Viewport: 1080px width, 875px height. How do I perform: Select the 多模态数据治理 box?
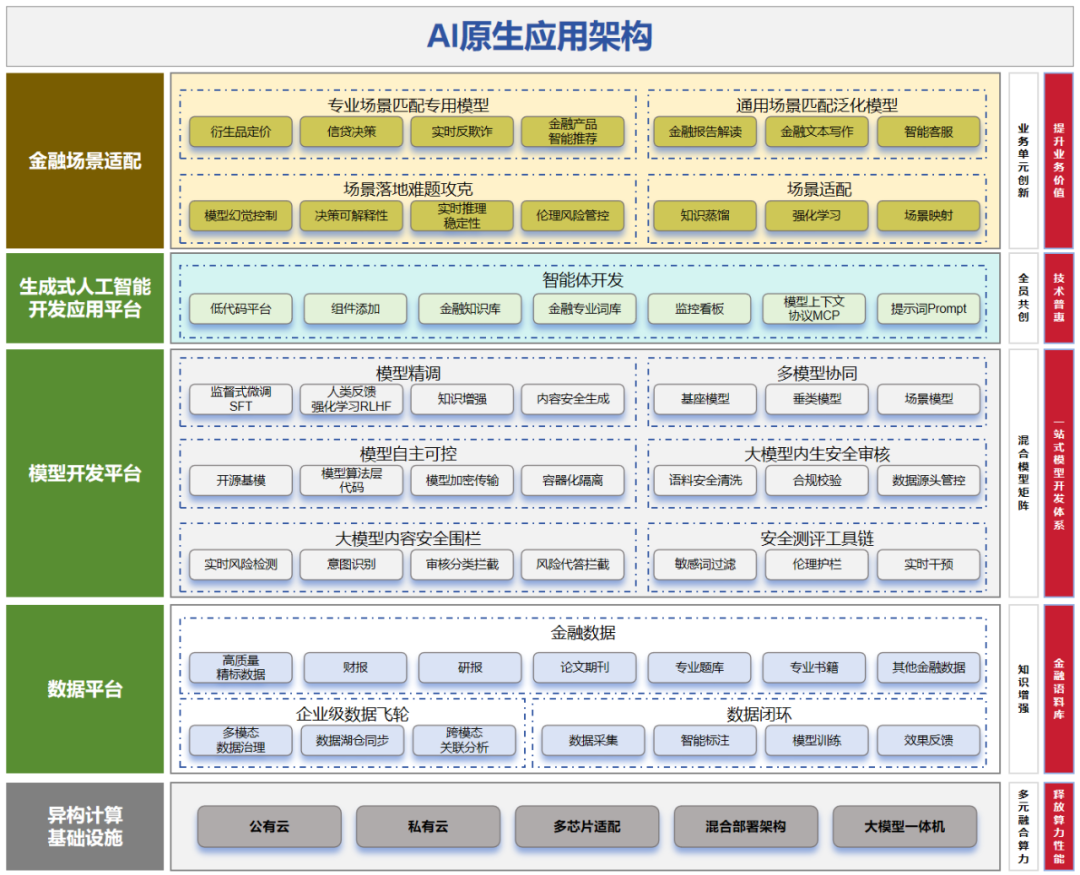pyautogui.click(x=240, y=740)
